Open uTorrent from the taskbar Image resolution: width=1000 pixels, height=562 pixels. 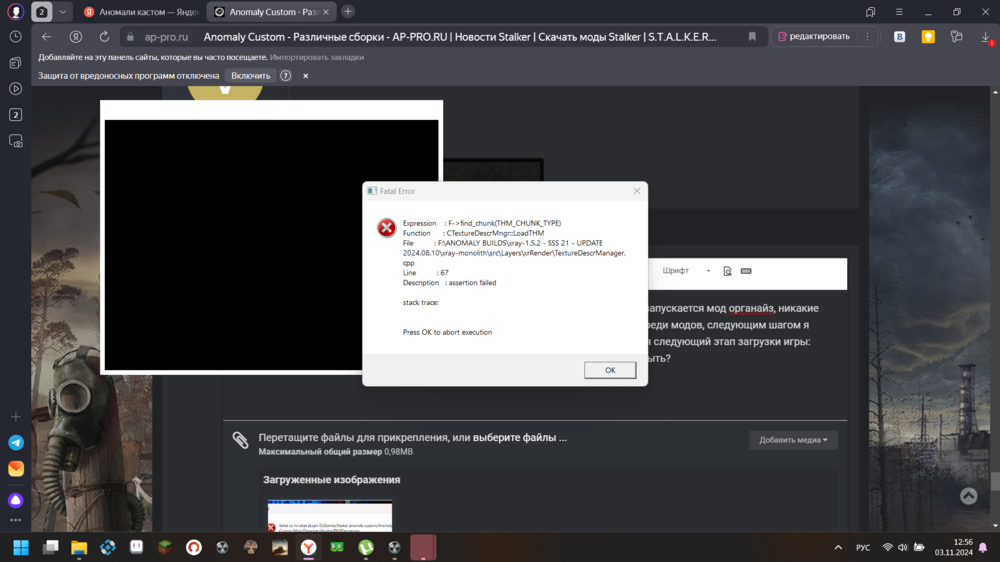[366, 547]
